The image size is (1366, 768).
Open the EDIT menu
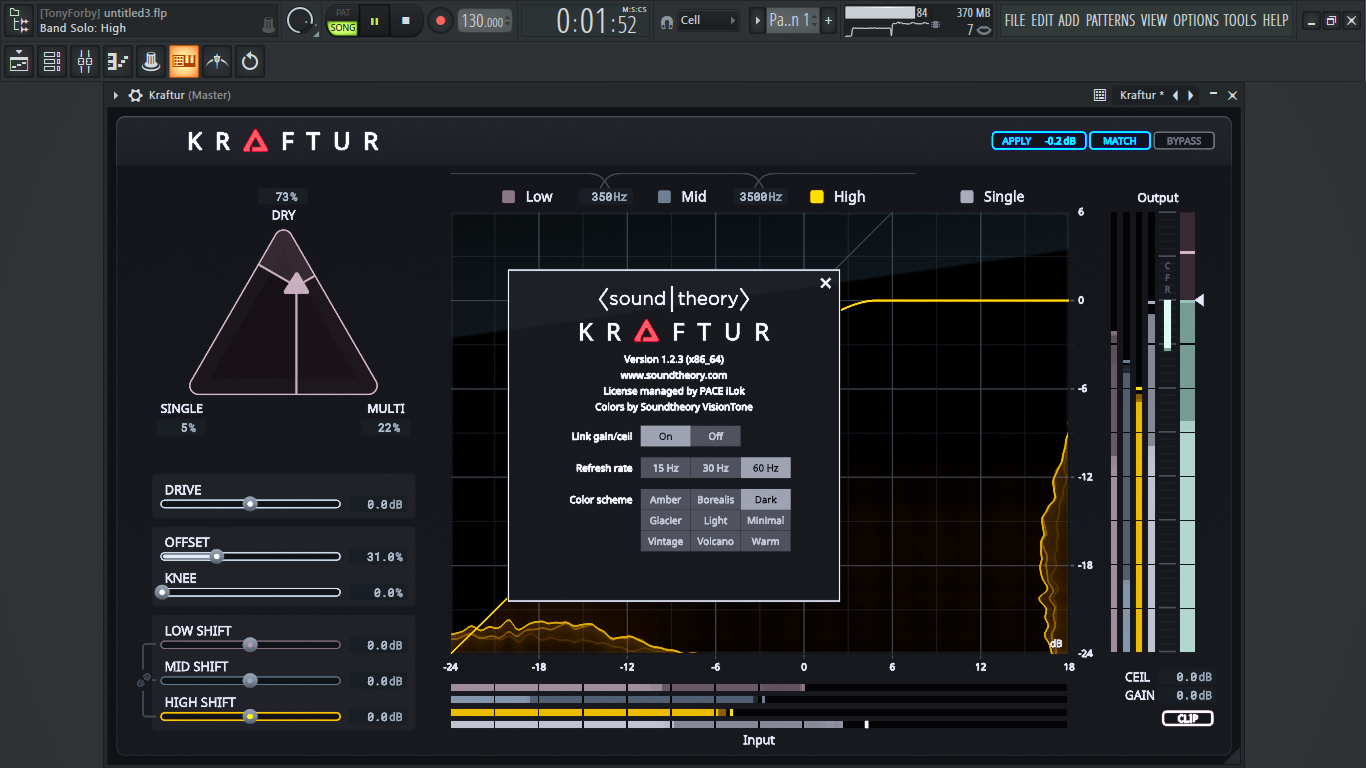click(x=1042, y=20)
